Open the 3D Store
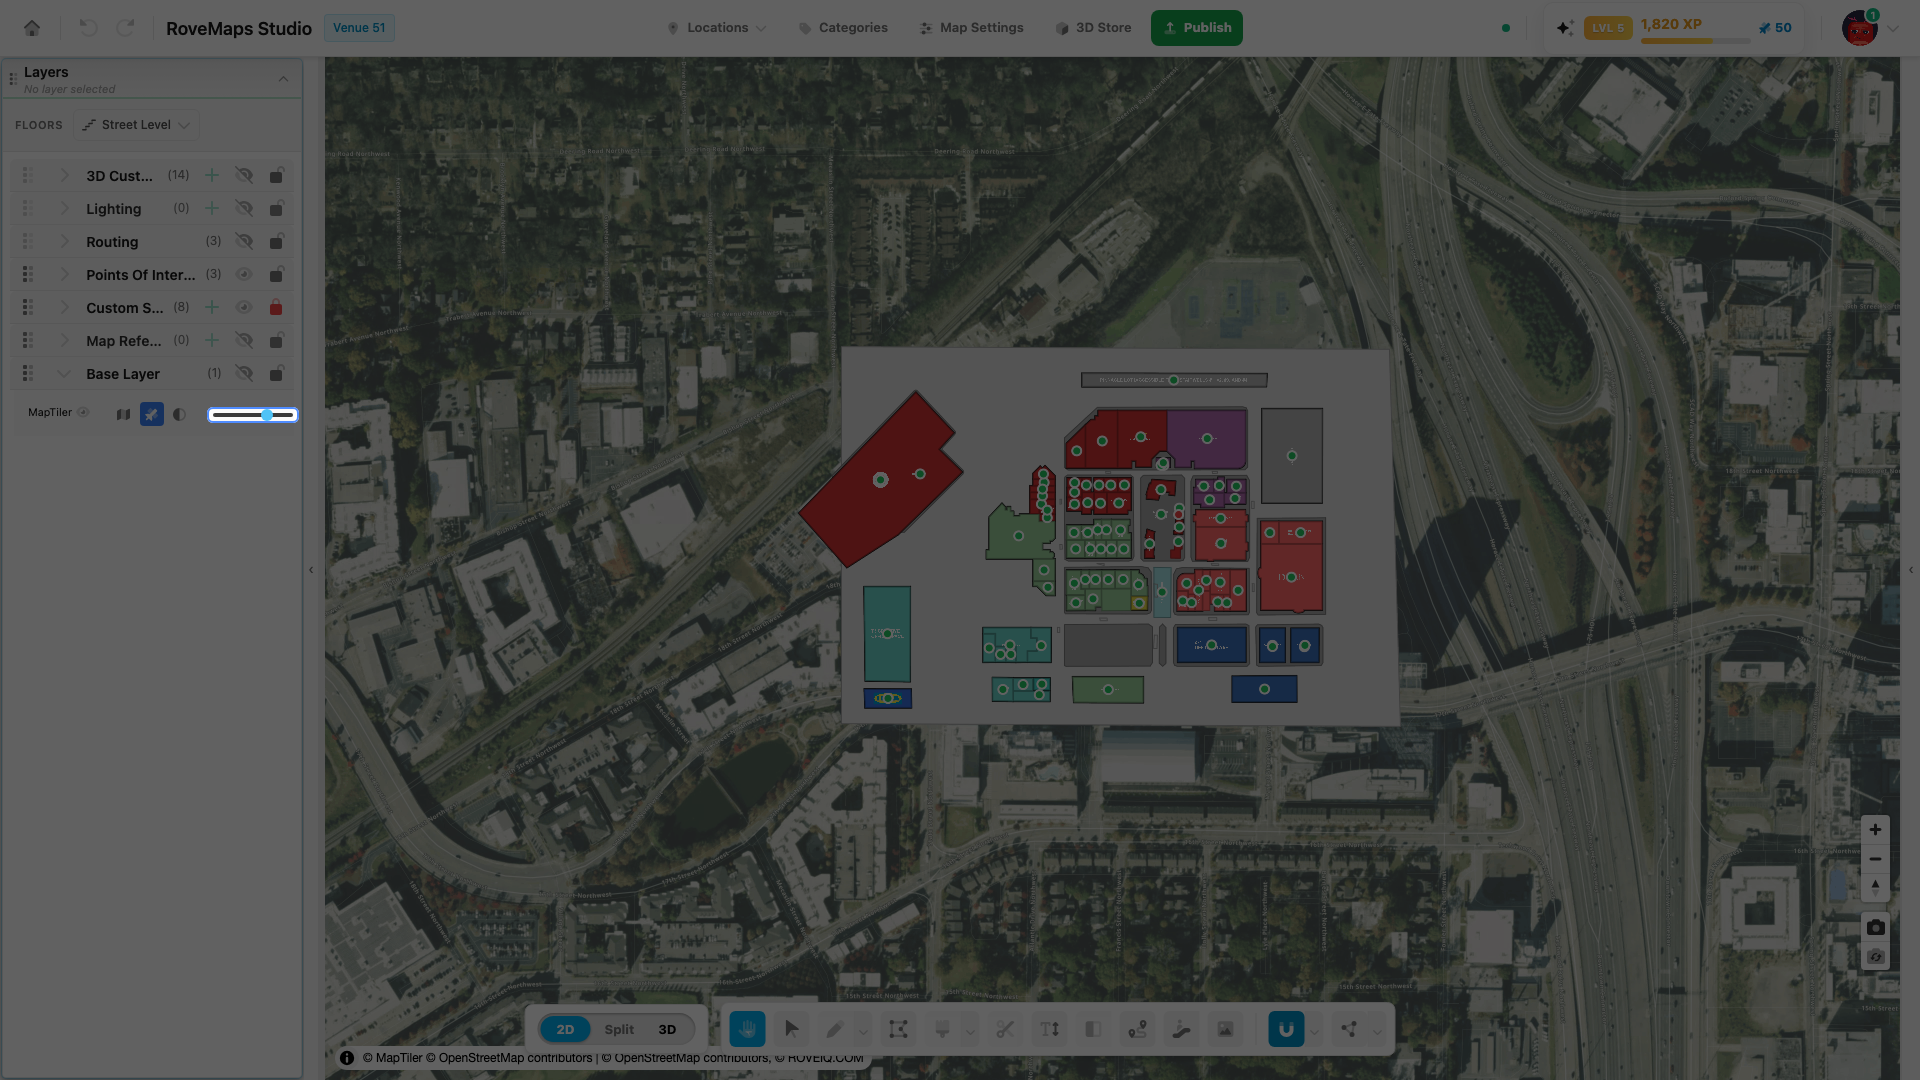Screen dimensions: 1920x1080 pos(1093,28)
